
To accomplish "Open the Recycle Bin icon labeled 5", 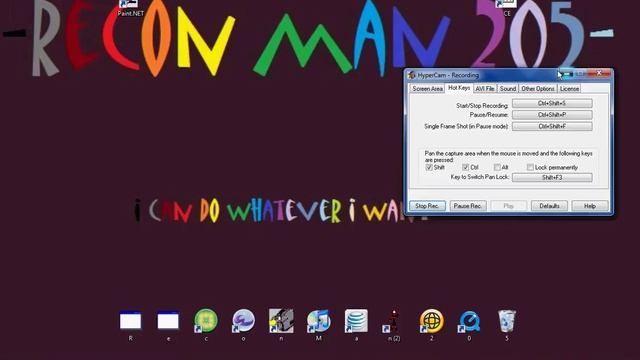I will pos(507,325).
